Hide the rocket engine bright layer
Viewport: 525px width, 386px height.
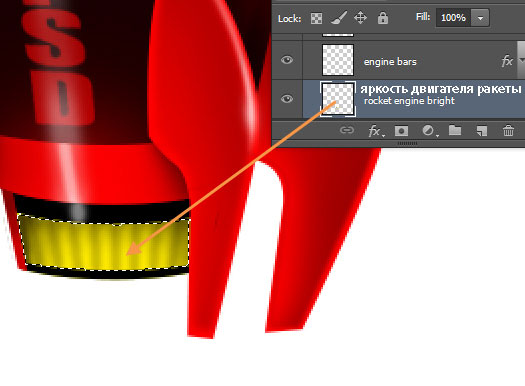click(287, 99)
